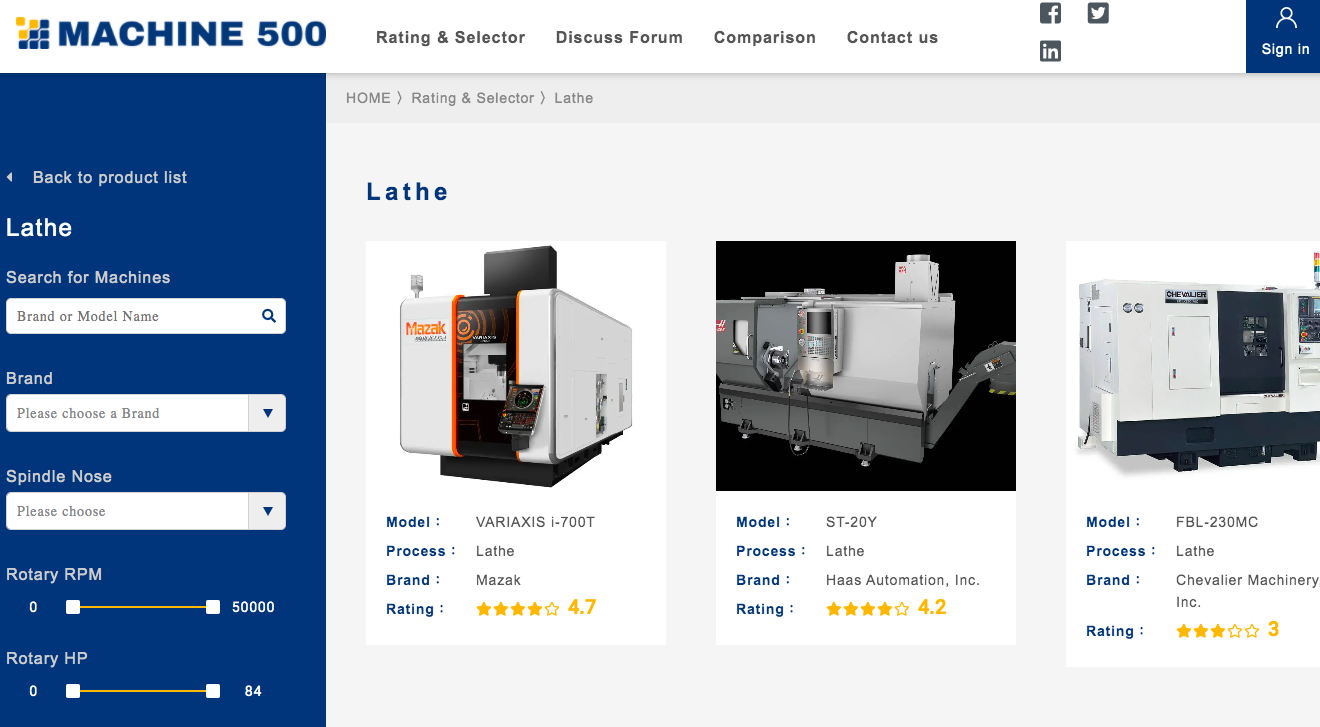Click the Sign in user icon
Image resolution: width=1320 pixels, height=727 pixels.
pos(1285,19)
